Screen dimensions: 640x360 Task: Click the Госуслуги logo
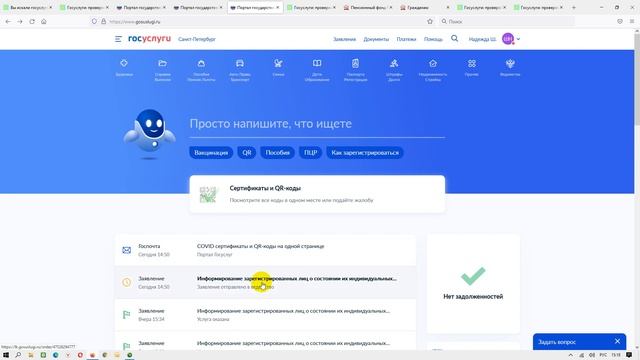point(149,39)
